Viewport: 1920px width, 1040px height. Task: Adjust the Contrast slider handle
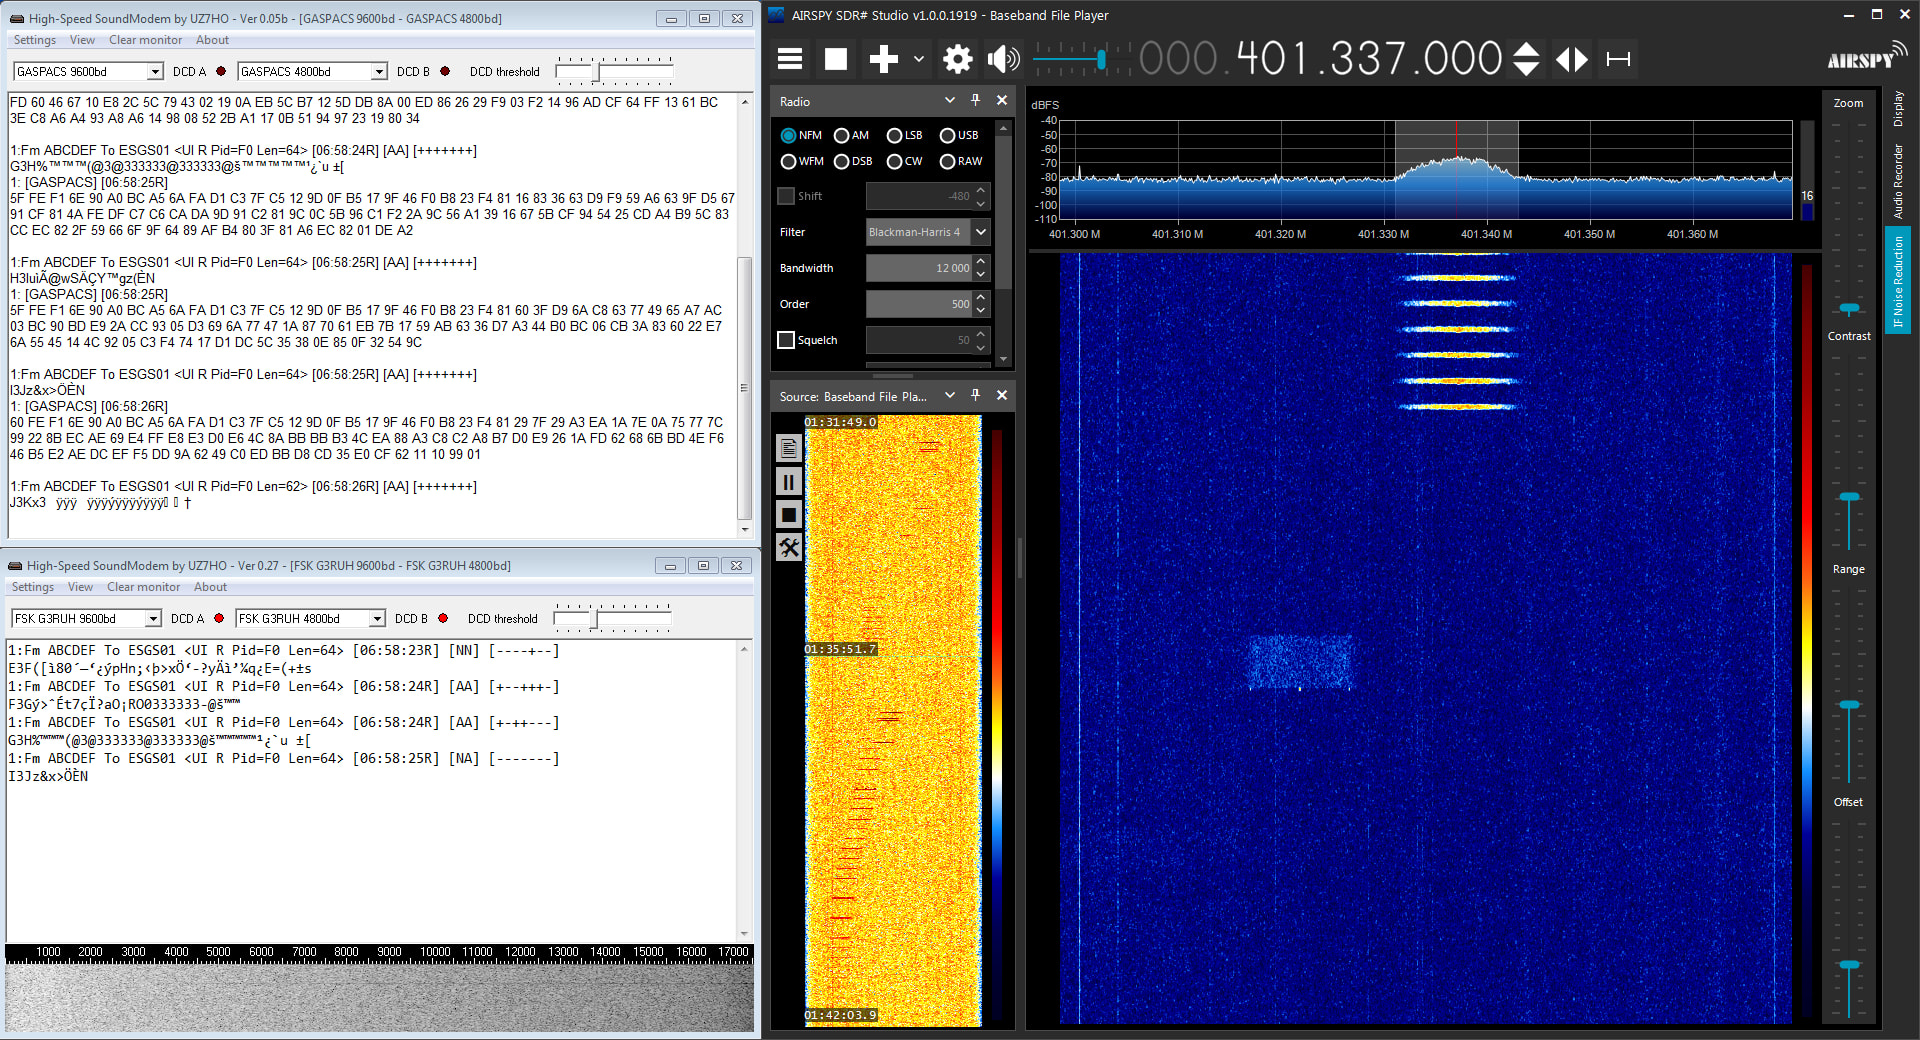coord(1849,308)
